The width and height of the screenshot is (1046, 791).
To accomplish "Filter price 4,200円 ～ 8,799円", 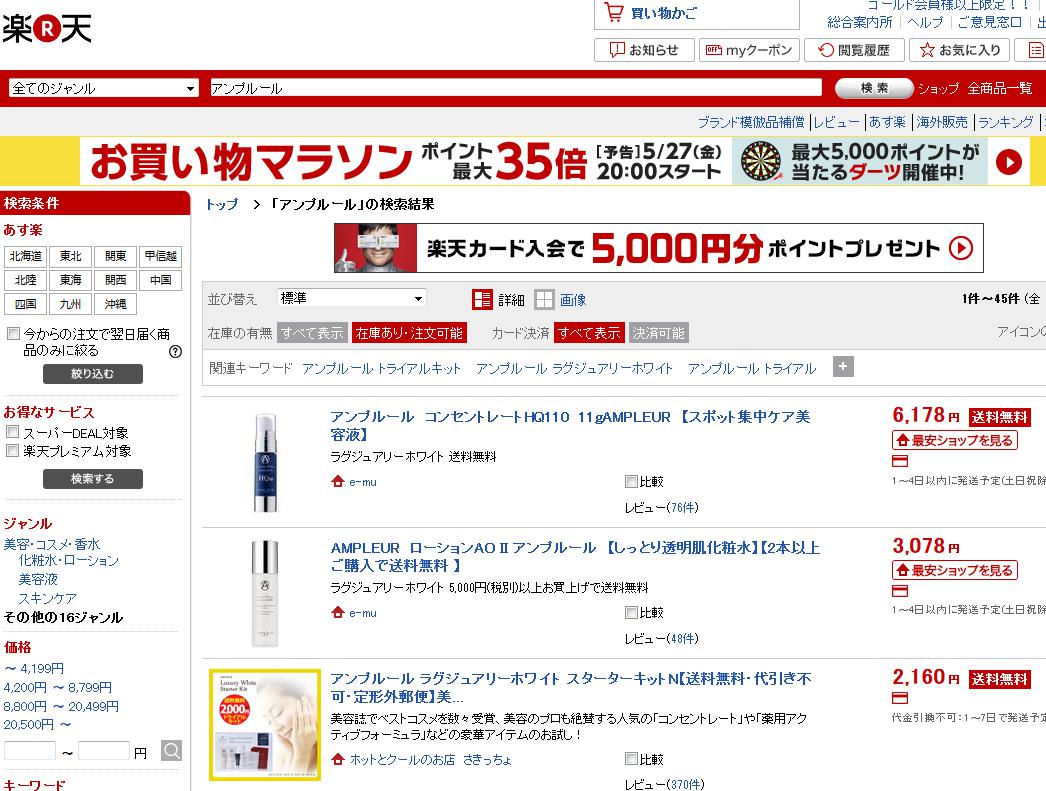I will click(58, 688).
